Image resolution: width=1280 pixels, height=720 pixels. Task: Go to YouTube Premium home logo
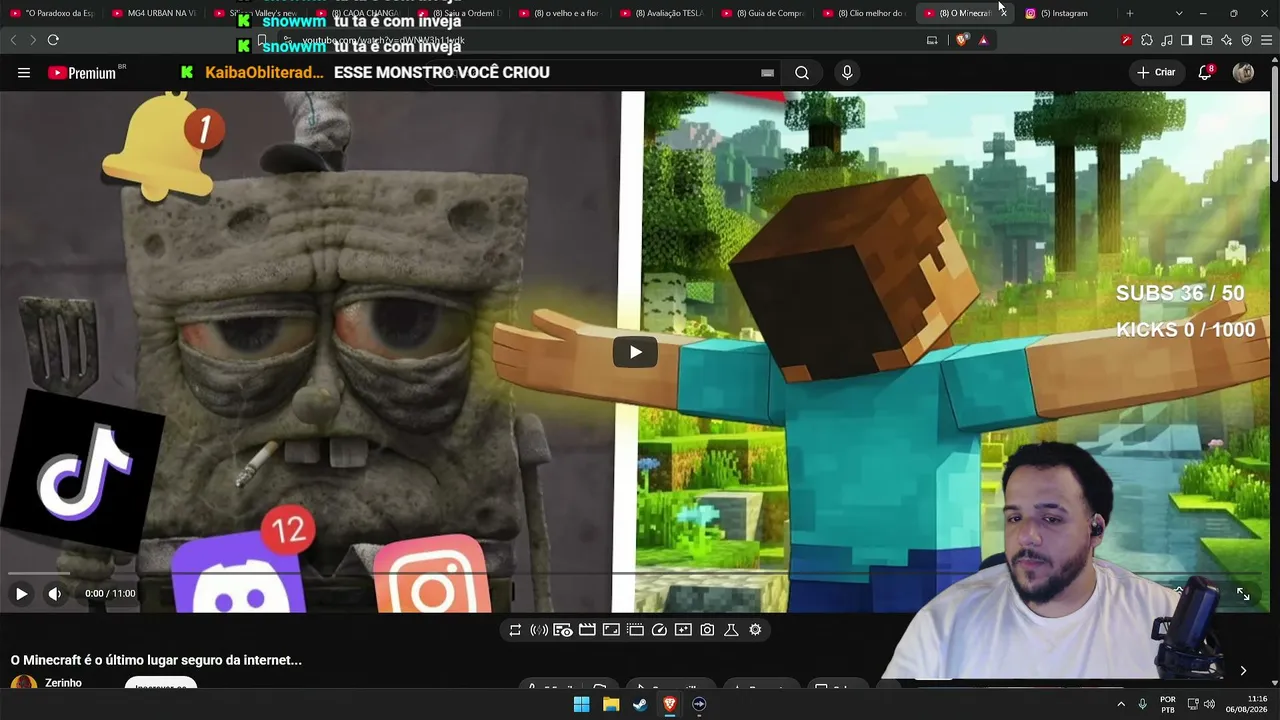pyautogui.click(x=82, y=73)
